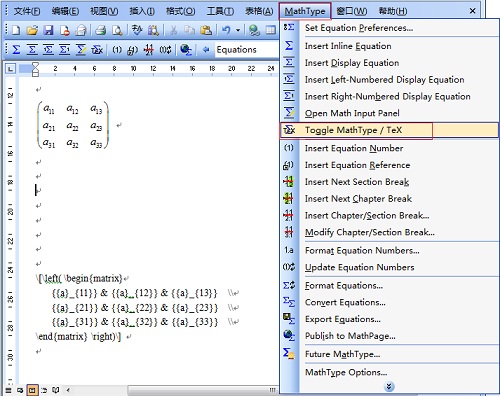Choose Open Math Input Panel entry
The width and height of the screenshot is (500, 396).
pos(389,113)
